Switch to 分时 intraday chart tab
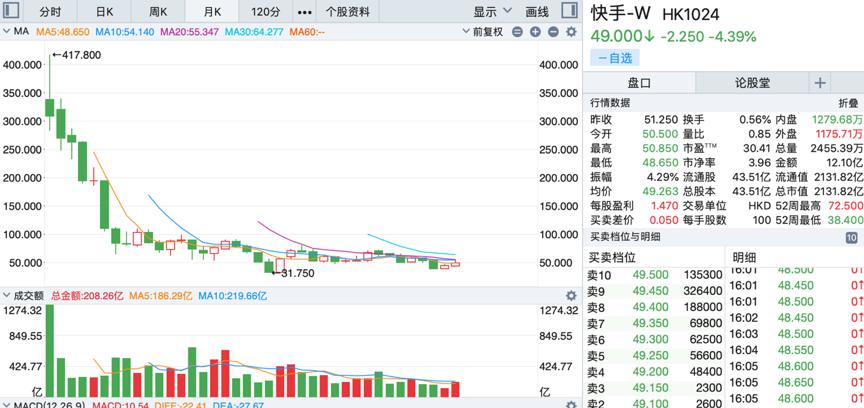This screenshot has height=408, width=864. point(51,12)
